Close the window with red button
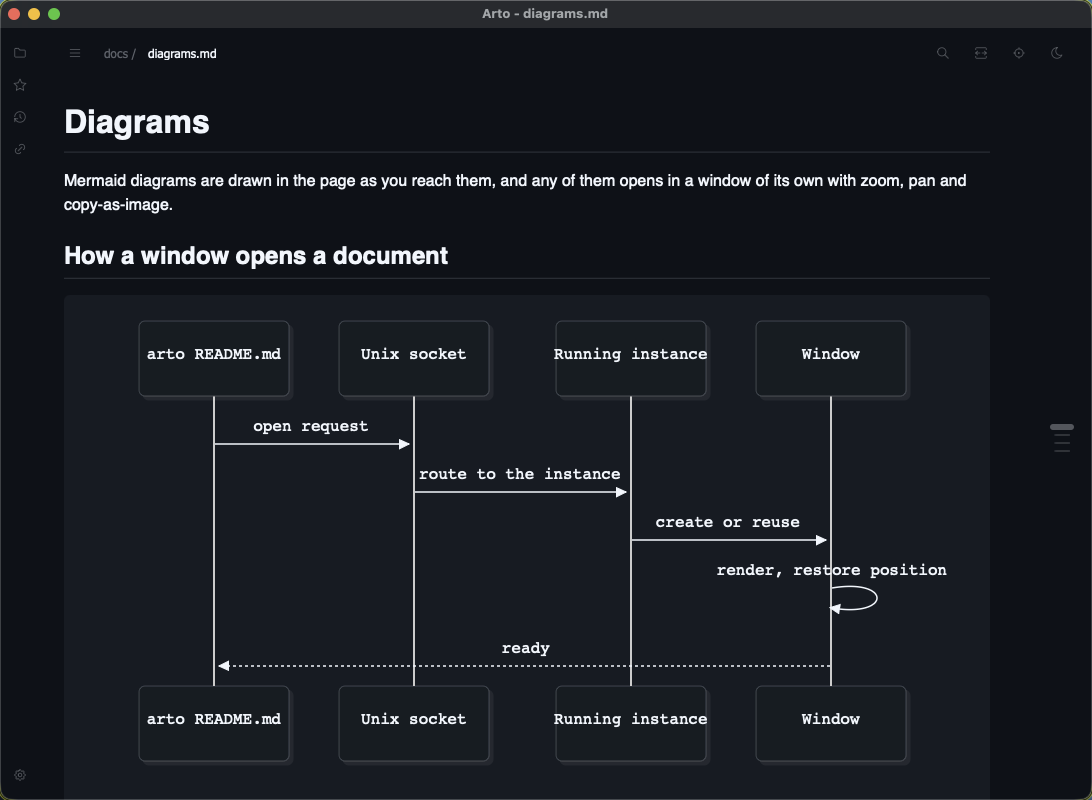The width and height of the screenshot is (1092, 800). [x=14, y=14]
